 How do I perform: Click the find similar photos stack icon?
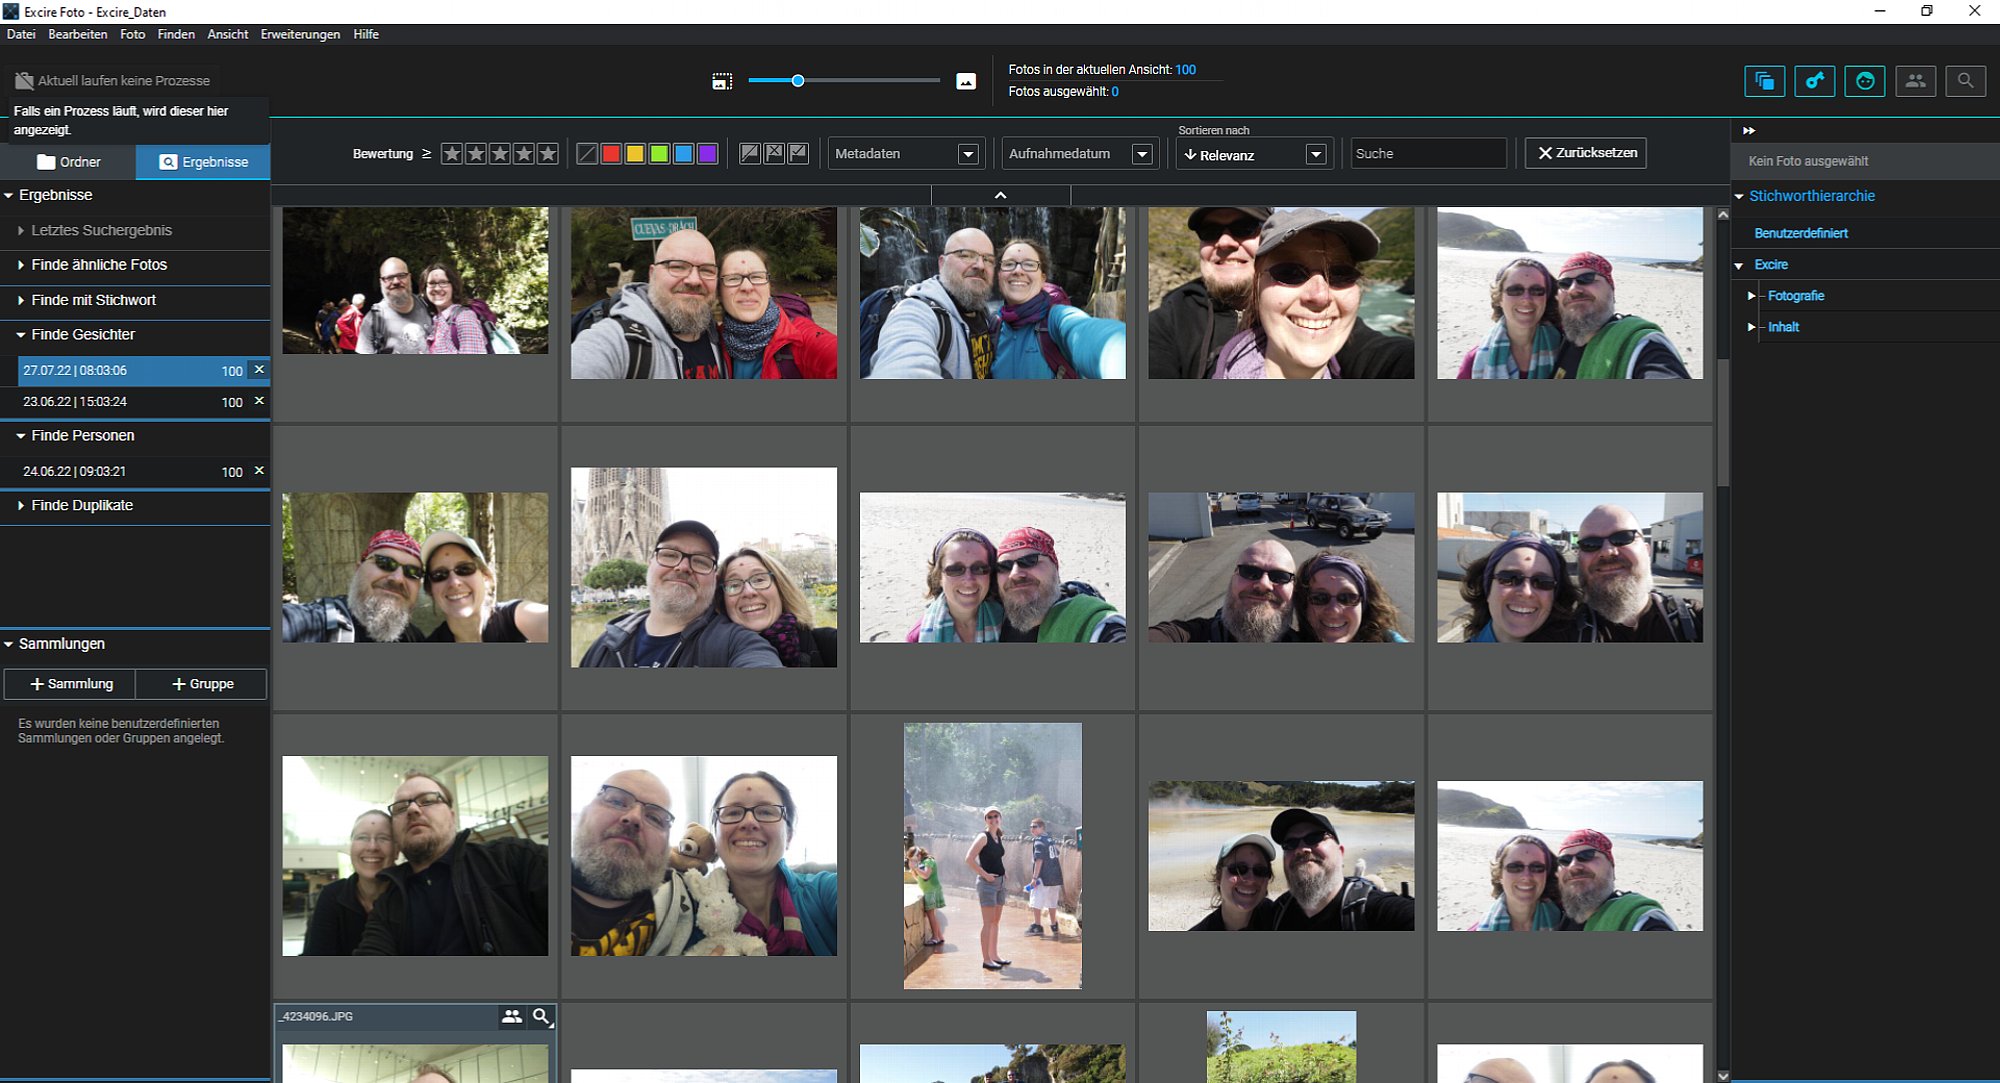1765,81
